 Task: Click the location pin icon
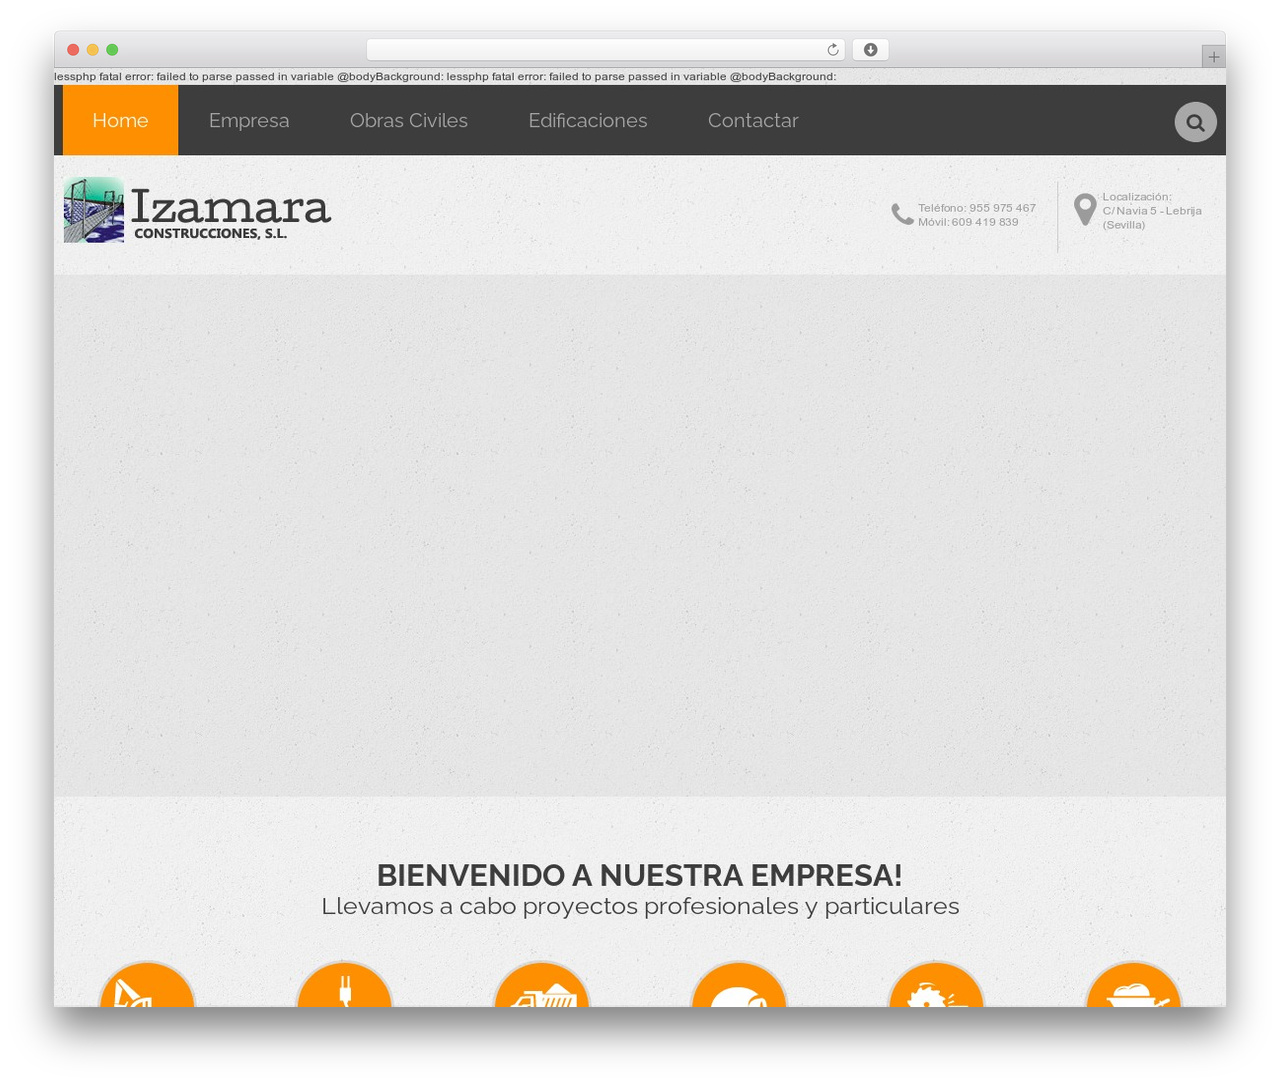click(x=1085, y=210)
